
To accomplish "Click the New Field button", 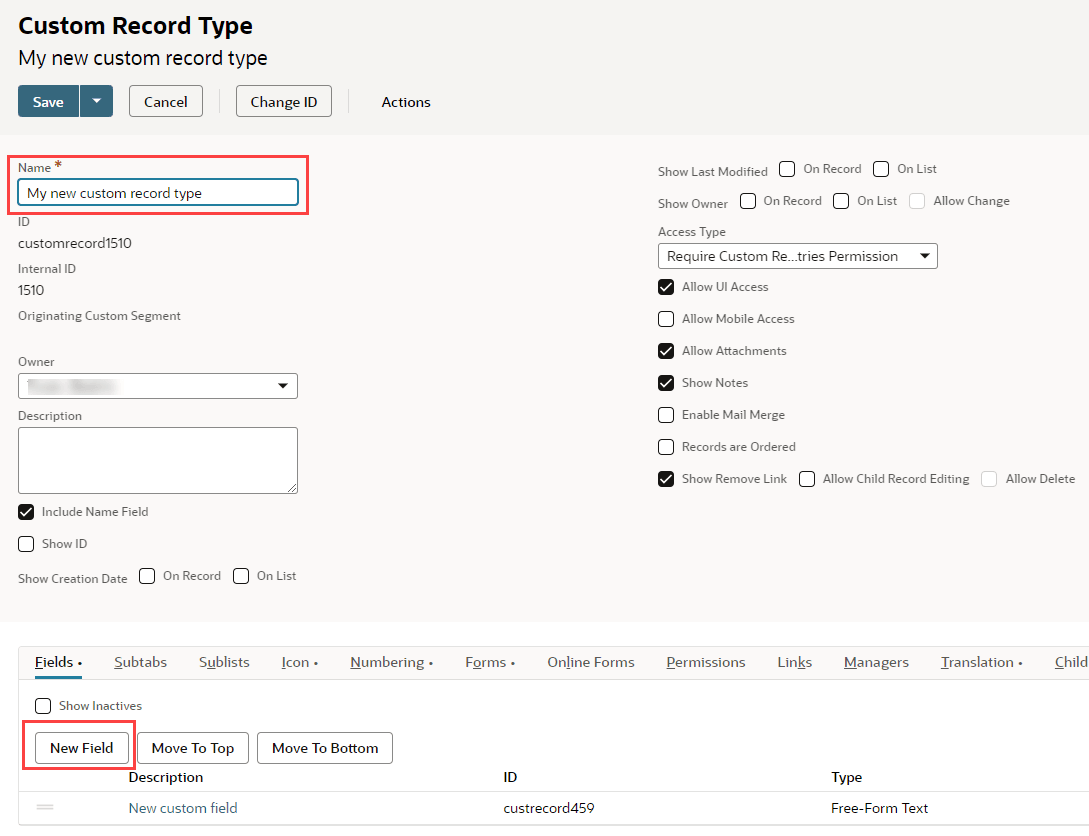I will point(81,747).
